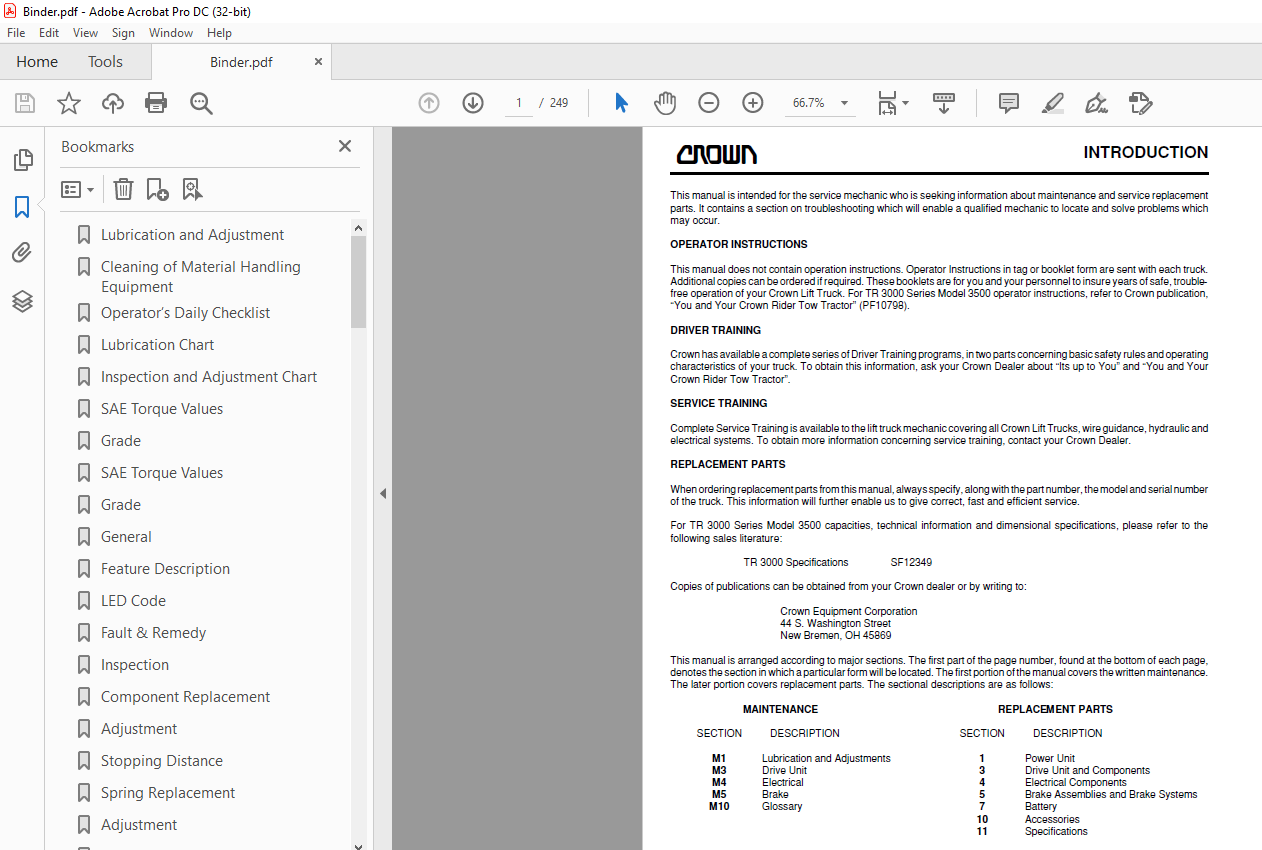Zoom in with the plus button
Screen dimensions: 1262x850
[x=753, y=103]
